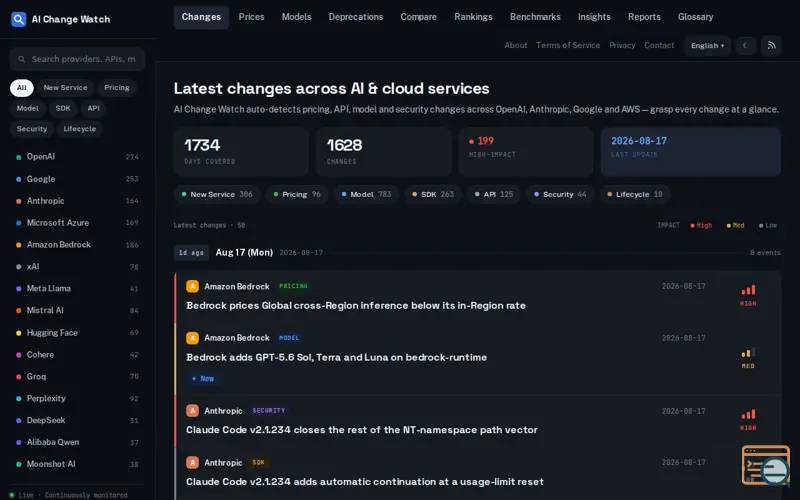Image resolution: width=800 pixels, height=500 pixels.
Task: Filter by Hugging Face provider
Action: (x=77, y=333)
